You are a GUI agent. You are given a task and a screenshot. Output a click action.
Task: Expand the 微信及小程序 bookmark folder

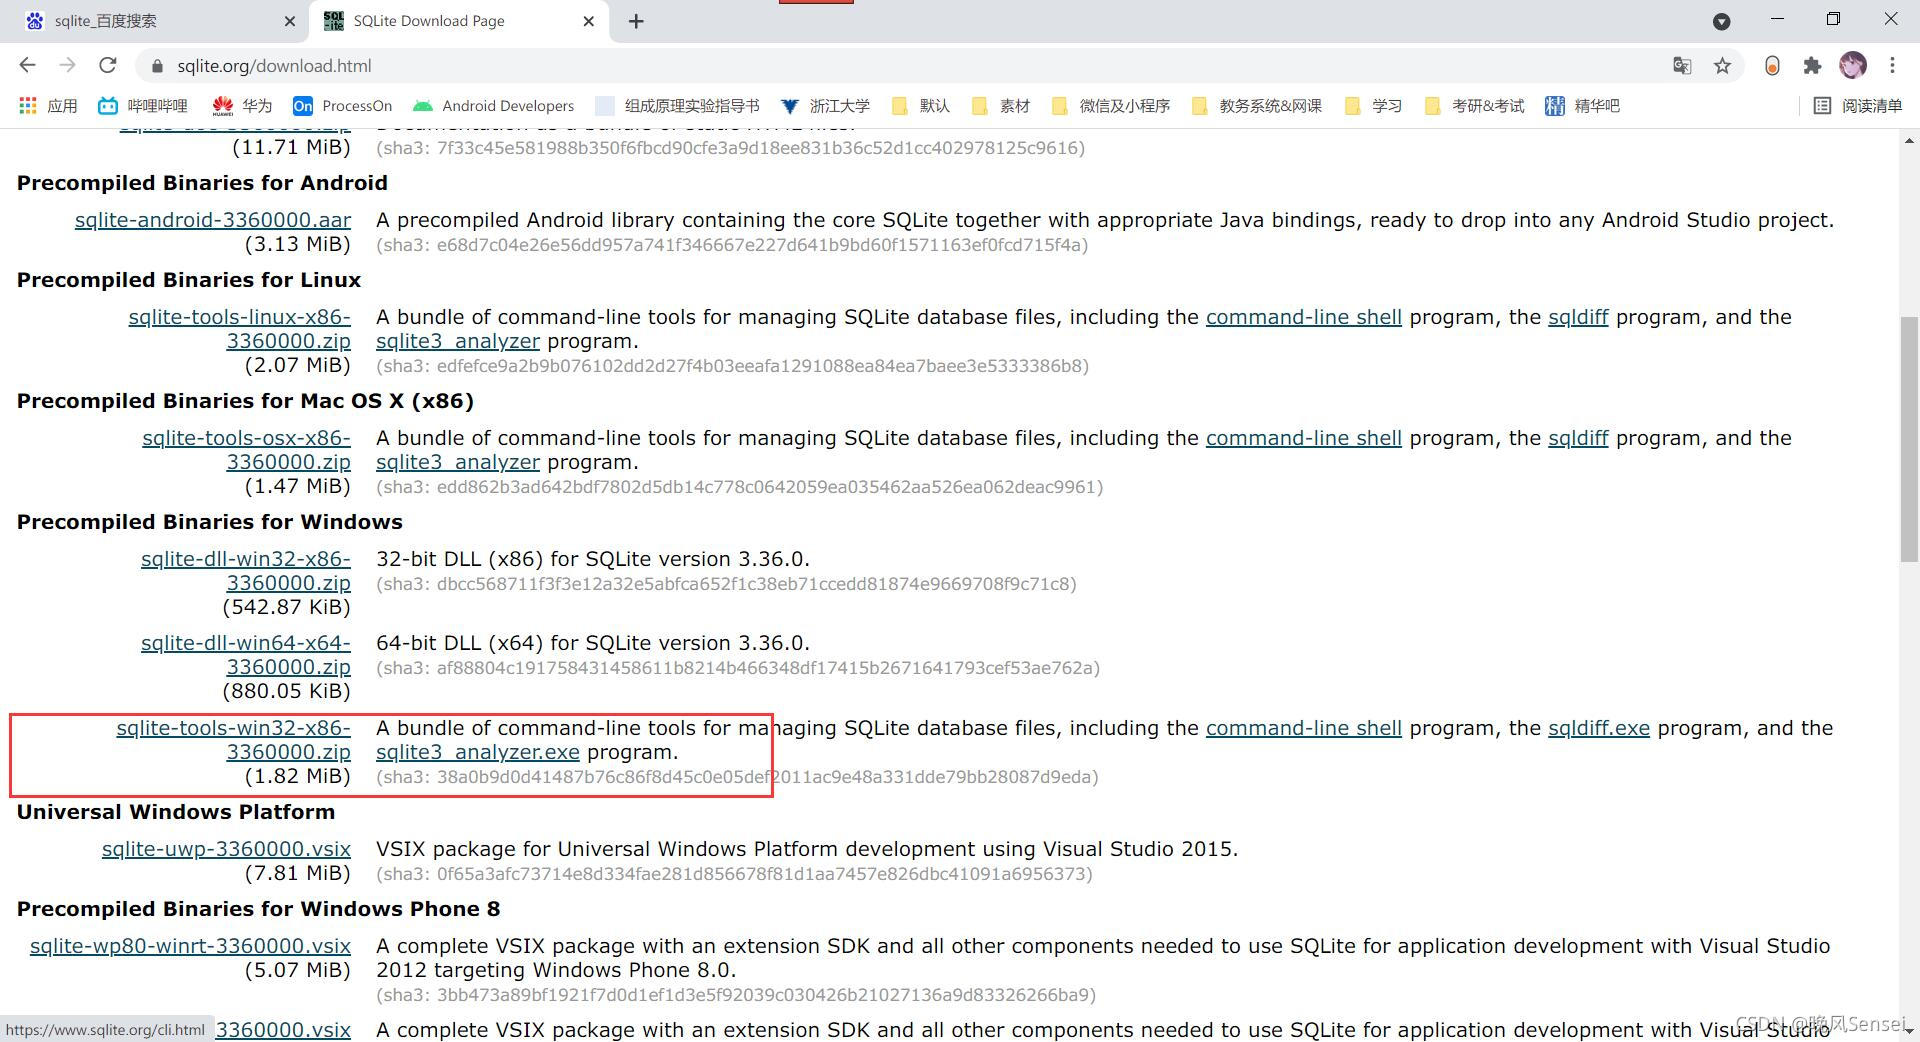1111,106
